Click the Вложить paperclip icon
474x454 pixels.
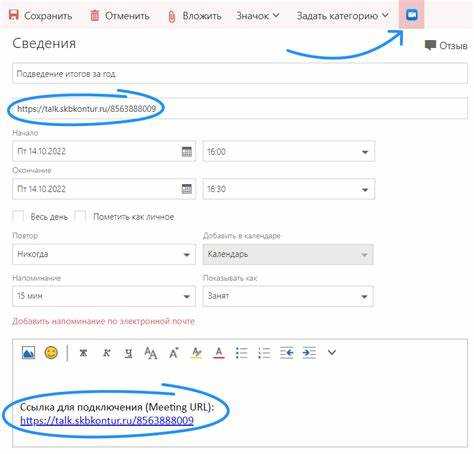pos(172,16)
